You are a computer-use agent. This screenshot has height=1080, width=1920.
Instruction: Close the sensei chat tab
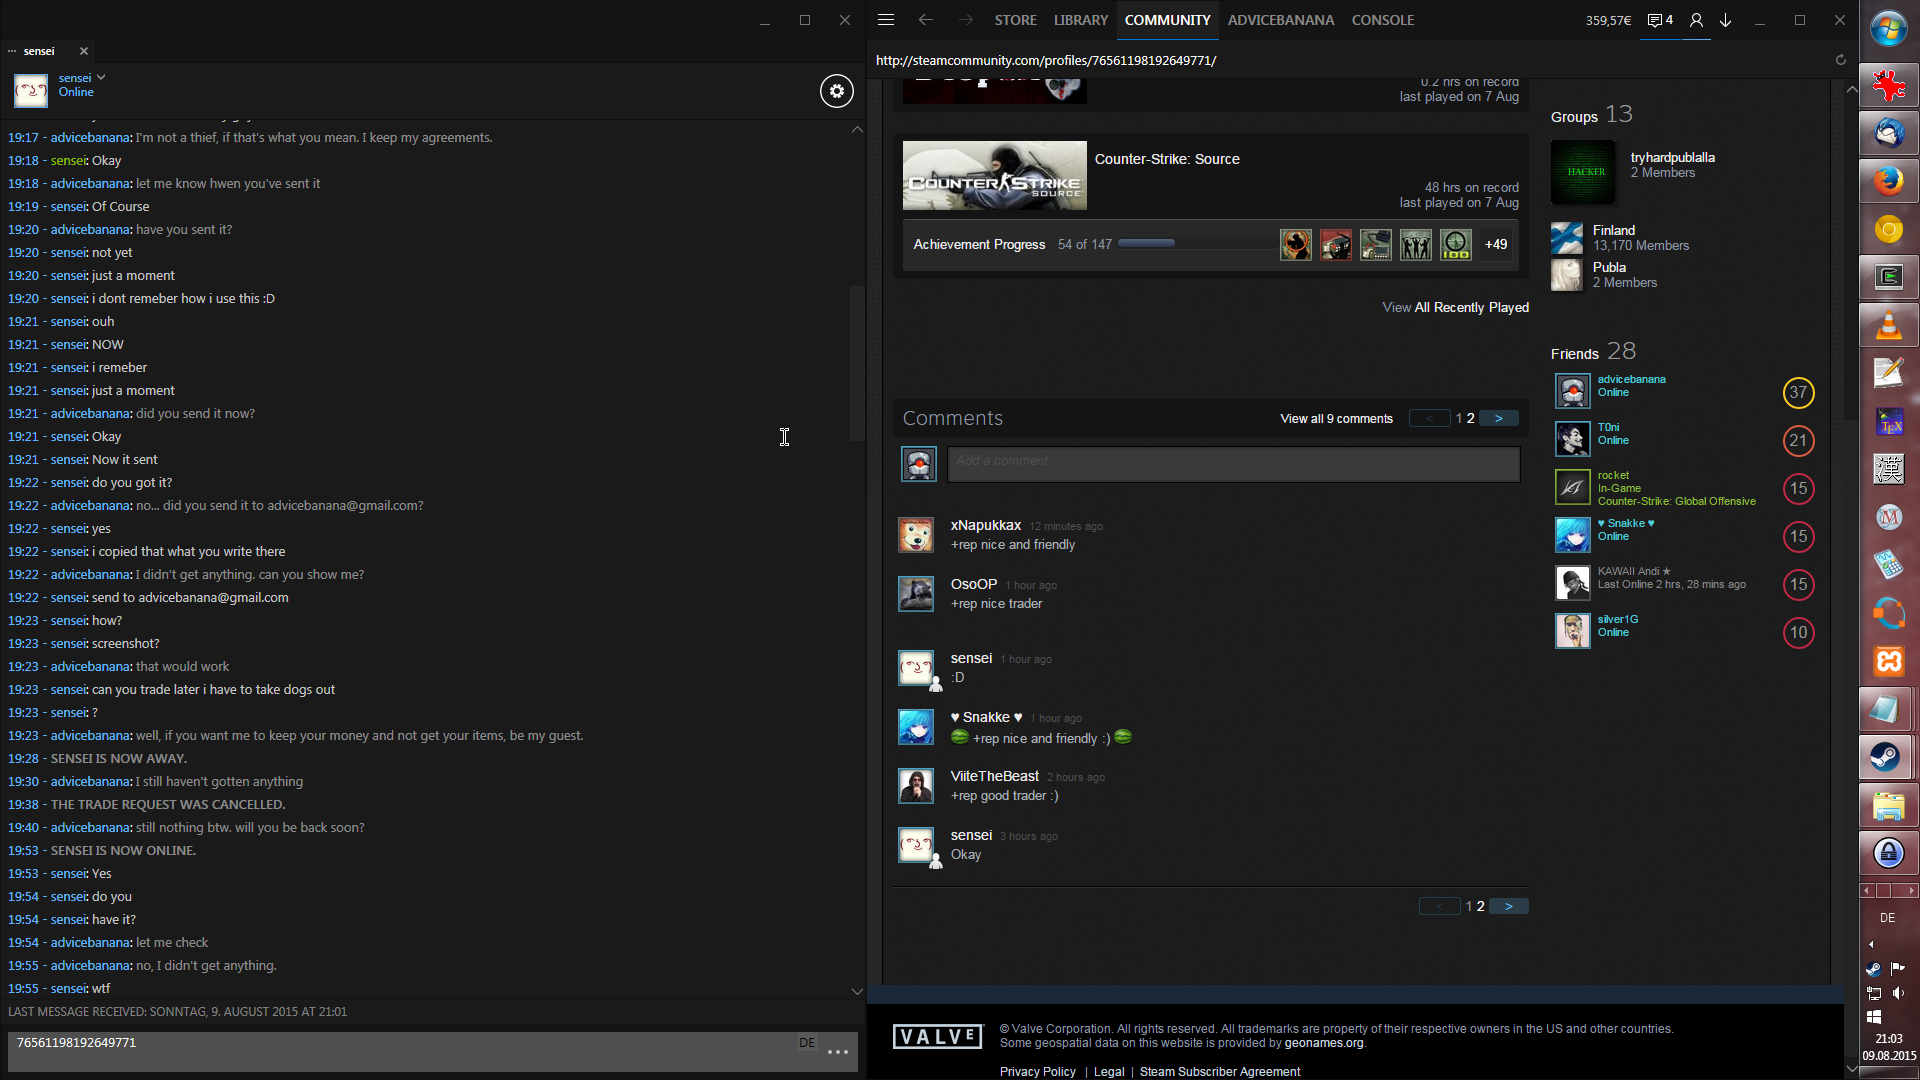pyautogui.click(x=84, y=51)
